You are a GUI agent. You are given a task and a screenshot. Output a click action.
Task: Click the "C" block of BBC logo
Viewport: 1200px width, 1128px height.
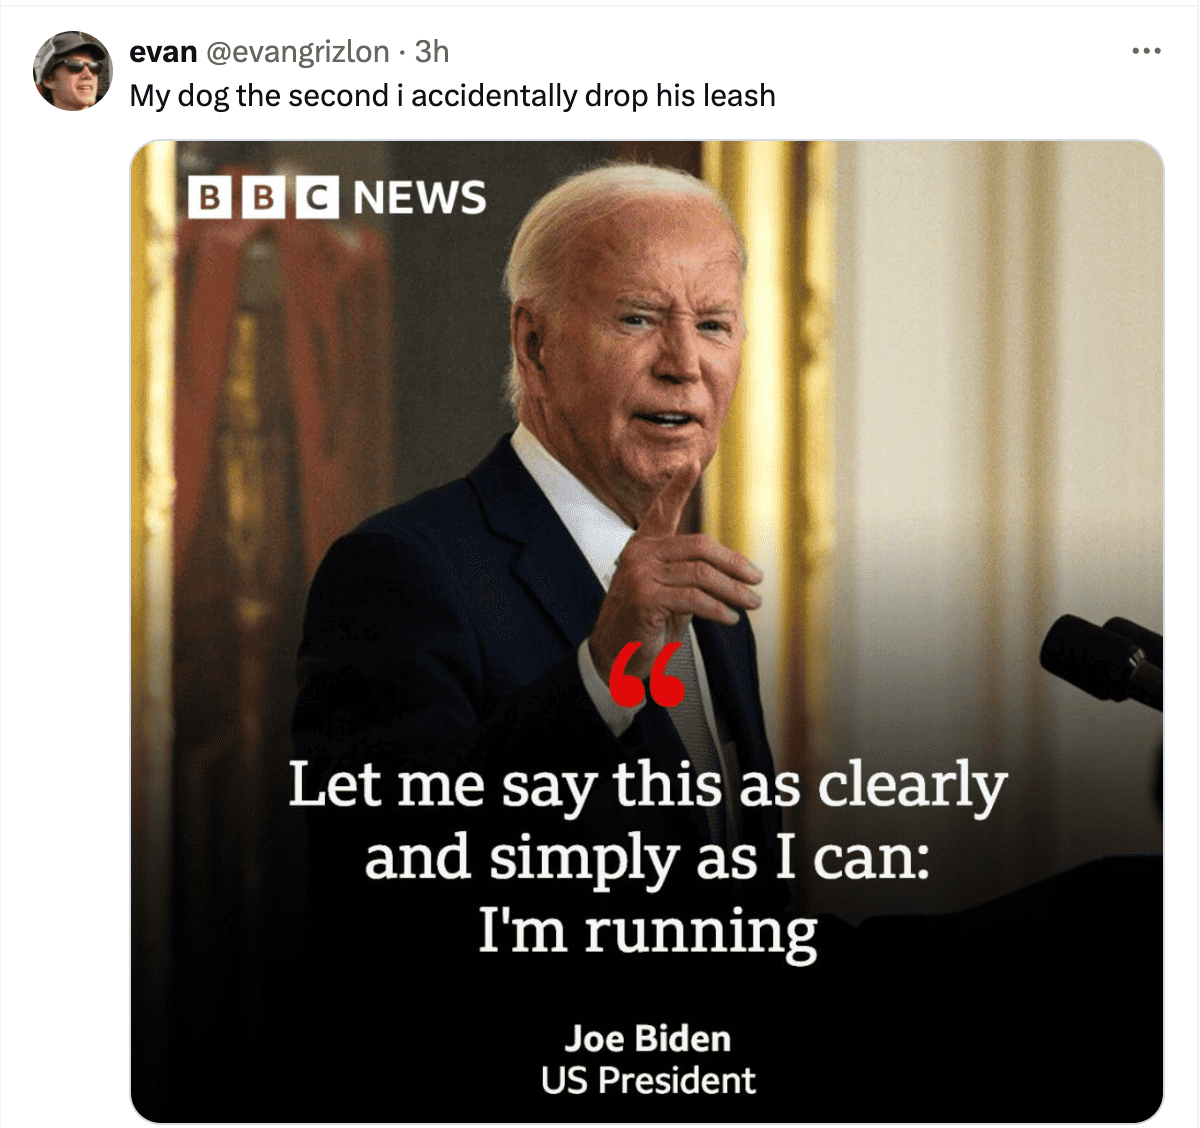pyautogui.click(x=316, y=197)
